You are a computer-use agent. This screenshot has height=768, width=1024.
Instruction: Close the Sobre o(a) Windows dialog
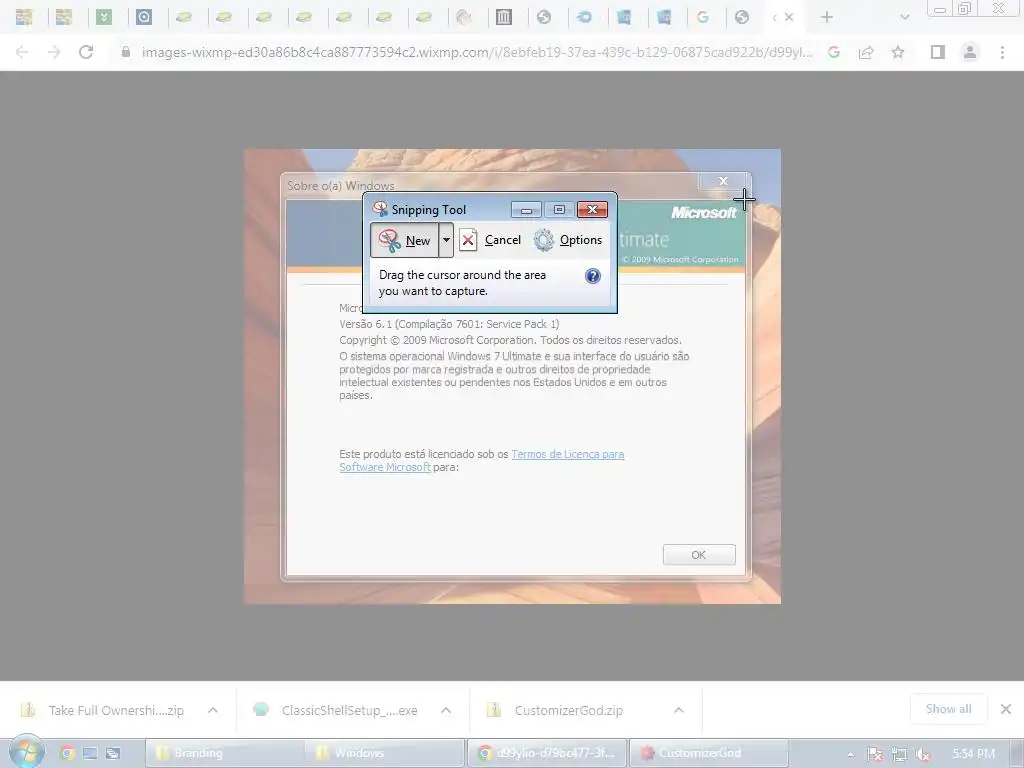723,181
